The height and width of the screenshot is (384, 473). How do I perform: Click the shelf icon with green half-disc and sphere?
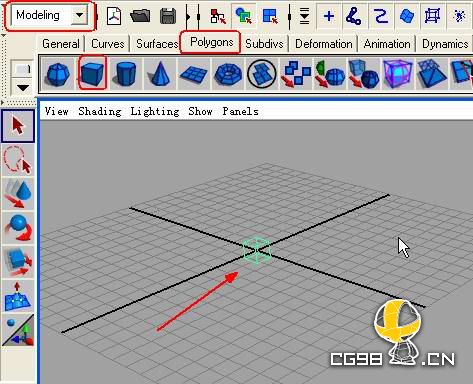point(330,74)
